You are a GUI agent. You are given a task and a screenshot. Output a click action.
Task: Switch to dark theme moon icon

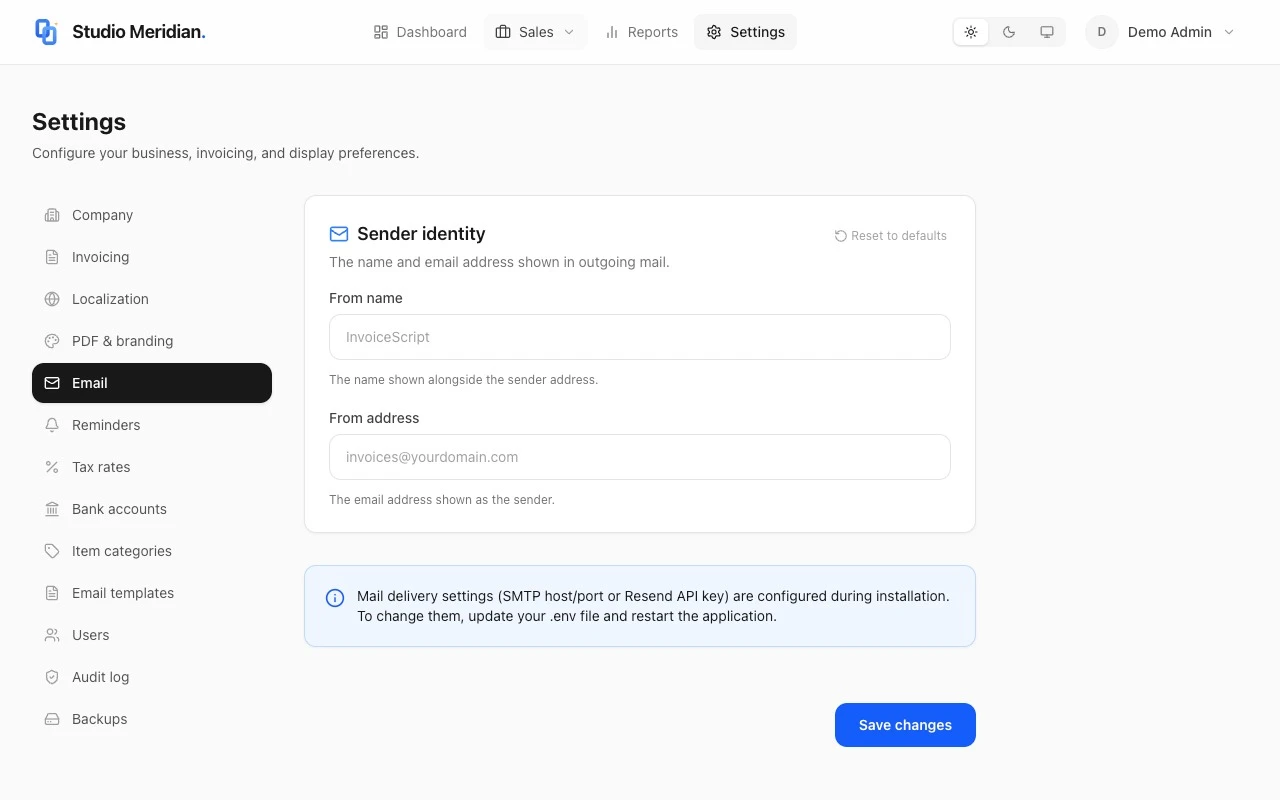(1009, 32)
